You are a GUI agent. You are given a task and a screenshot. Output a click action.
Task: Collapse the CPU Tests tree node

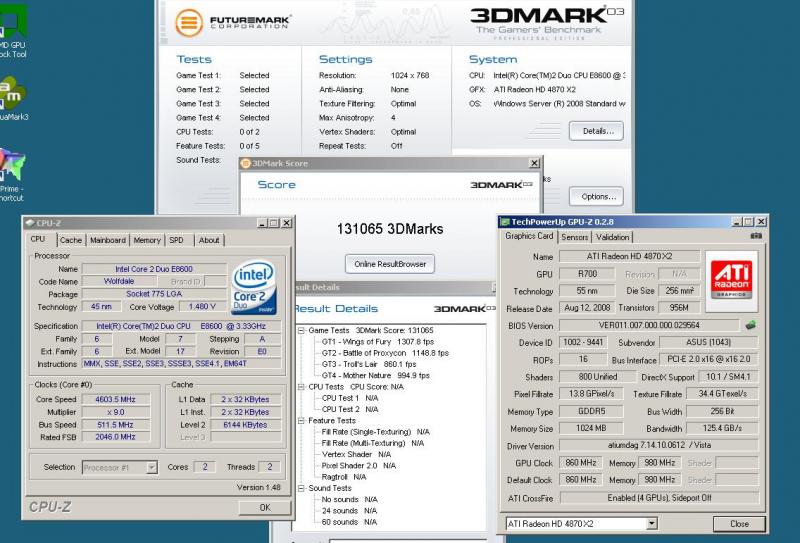302,387
